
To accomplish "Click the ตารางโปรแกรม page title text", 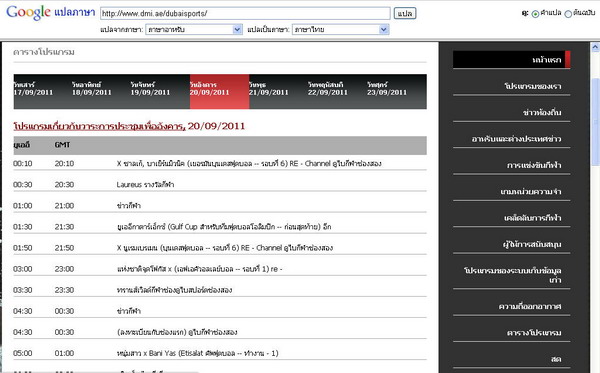I will click(44, 52).
